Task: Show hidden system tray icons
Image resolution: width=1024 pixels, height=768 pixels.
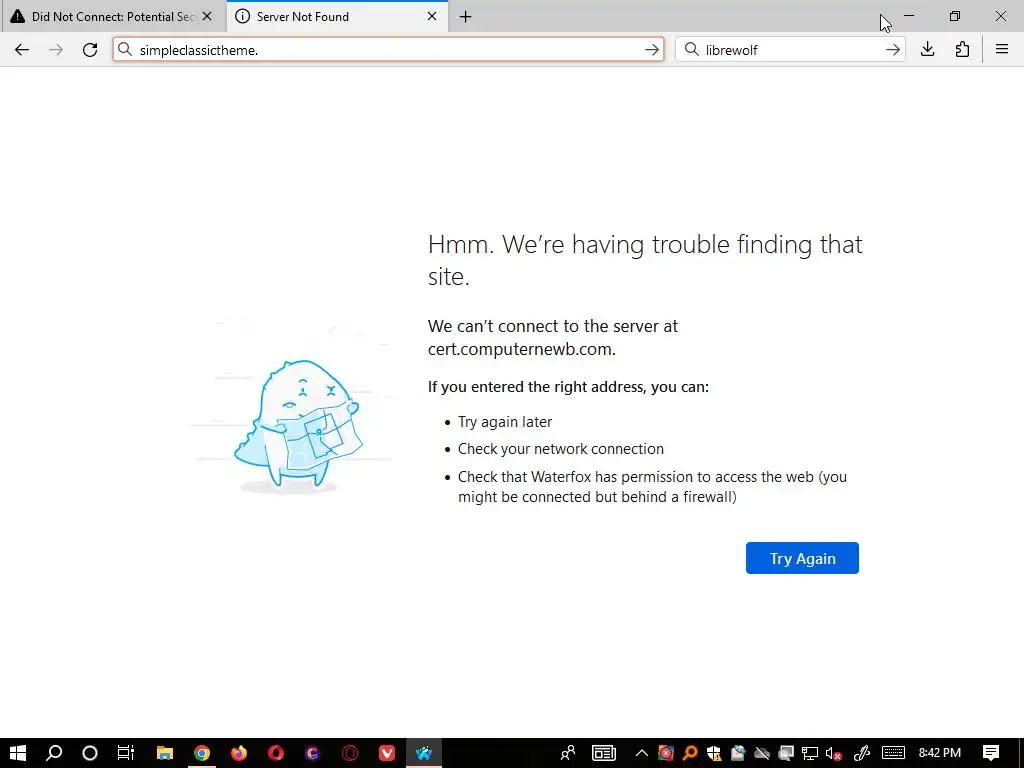Action: pyautogui.click(x=641, y=753)
